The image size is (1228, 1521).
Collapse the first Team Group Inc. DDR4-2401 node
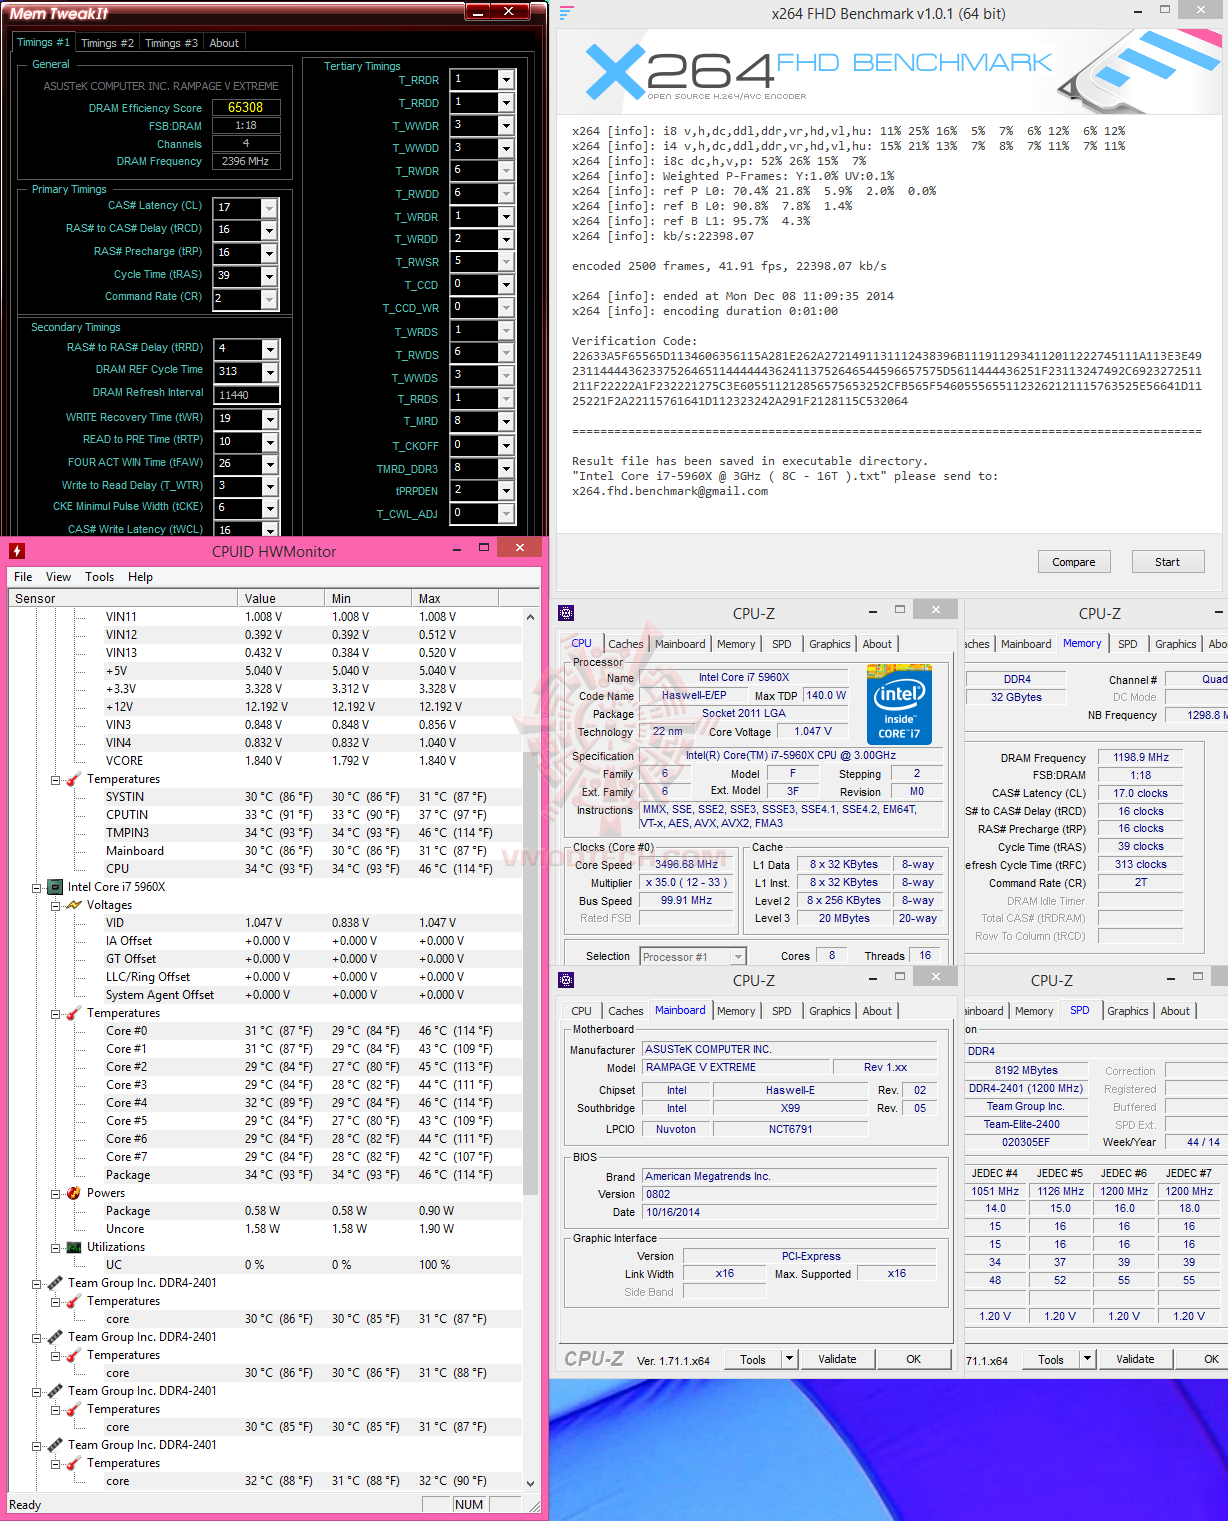[37, 1283]
